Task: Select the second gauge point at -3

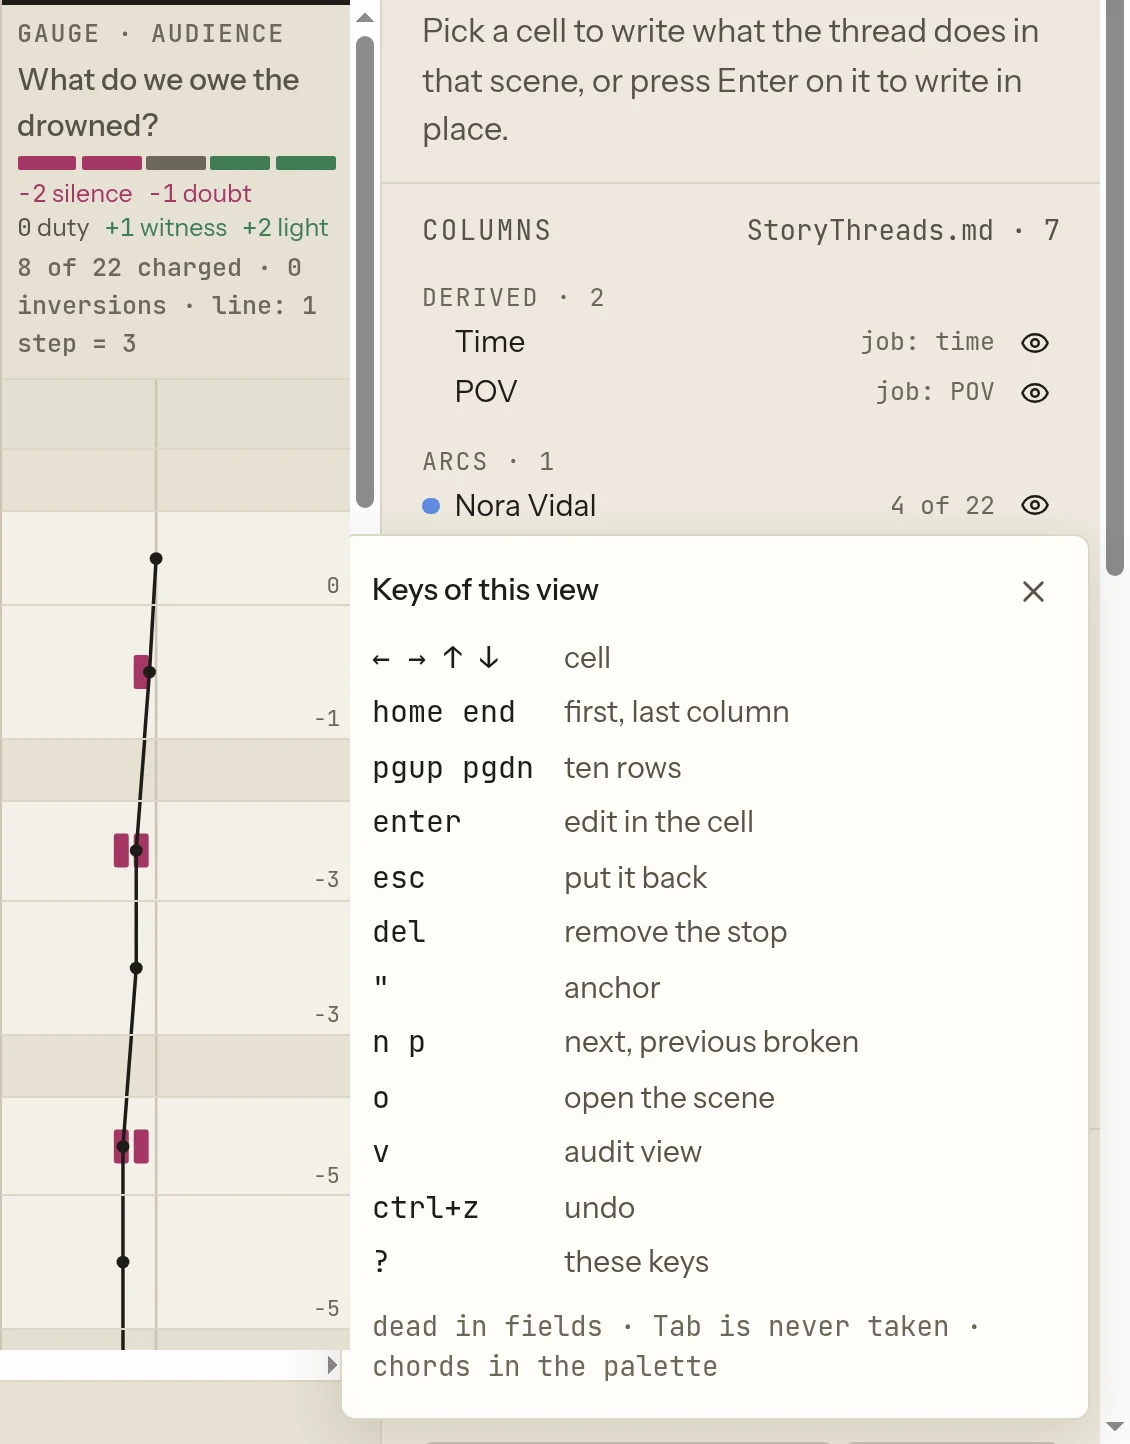Action: coord(137,968)
